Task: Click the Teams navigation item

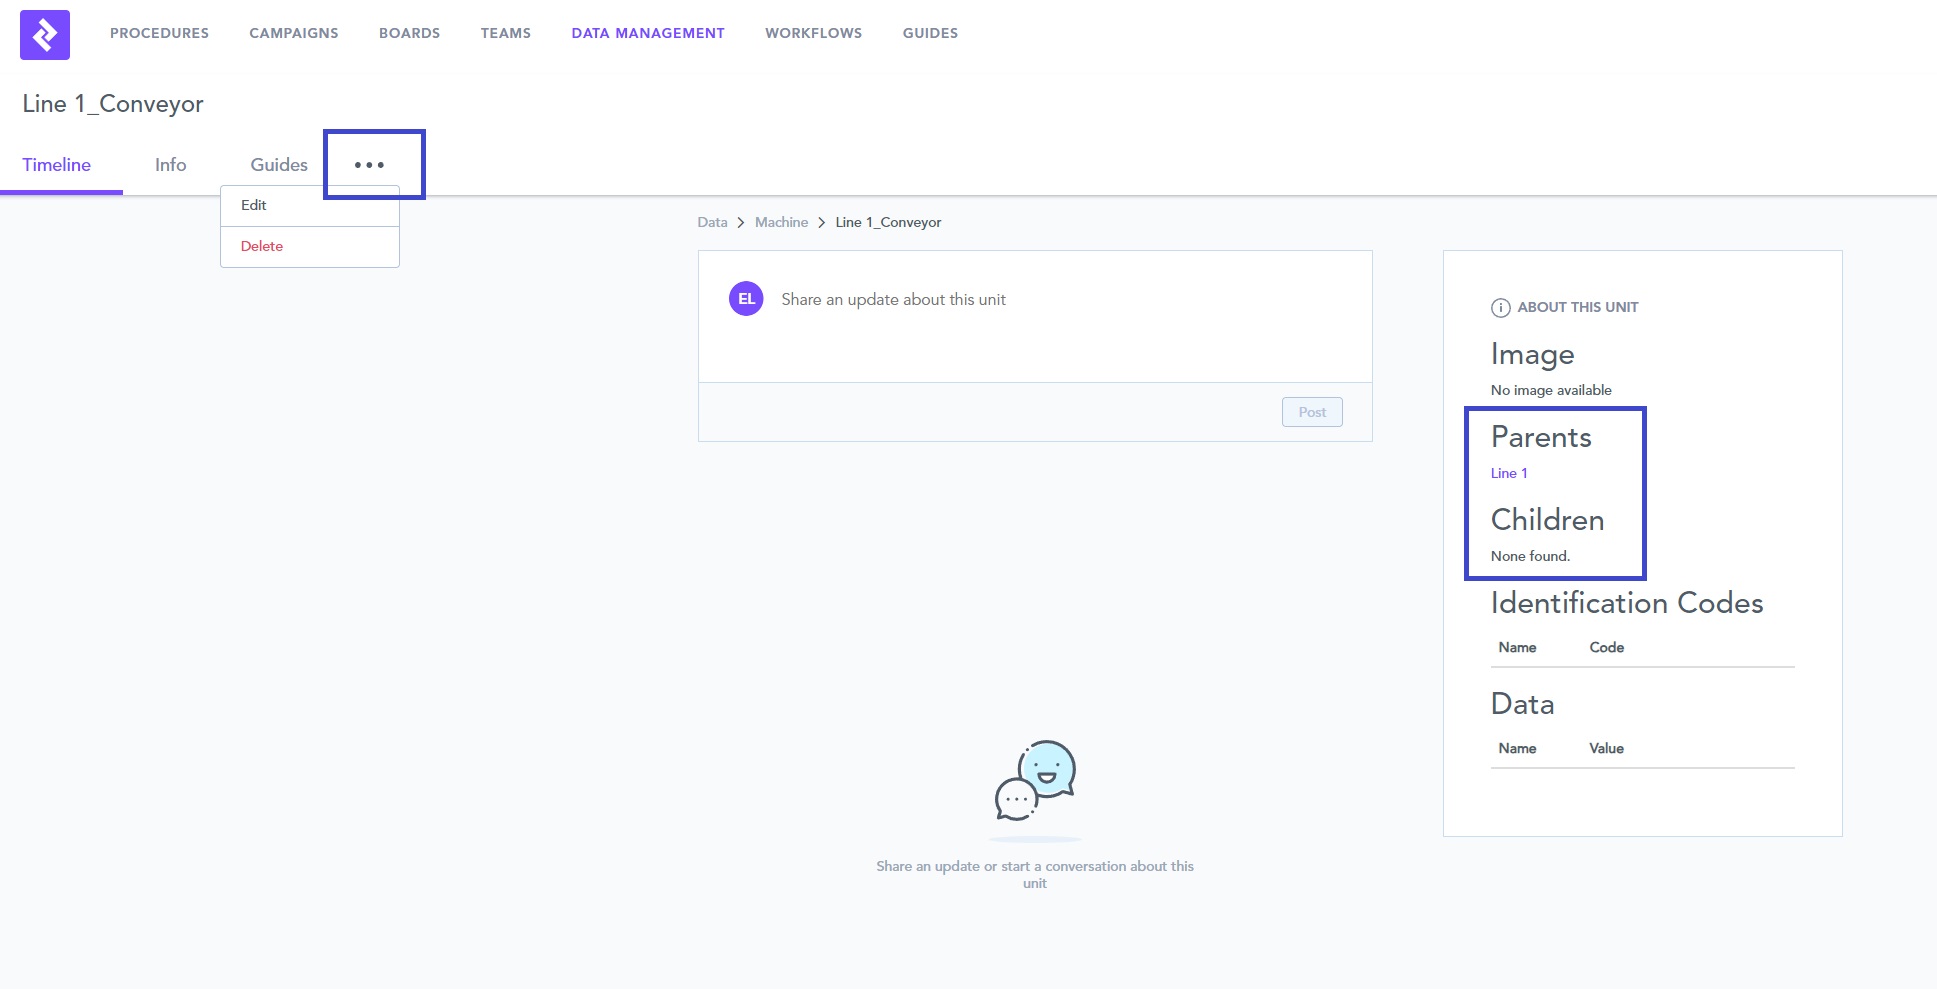Action: pos(505,33)
